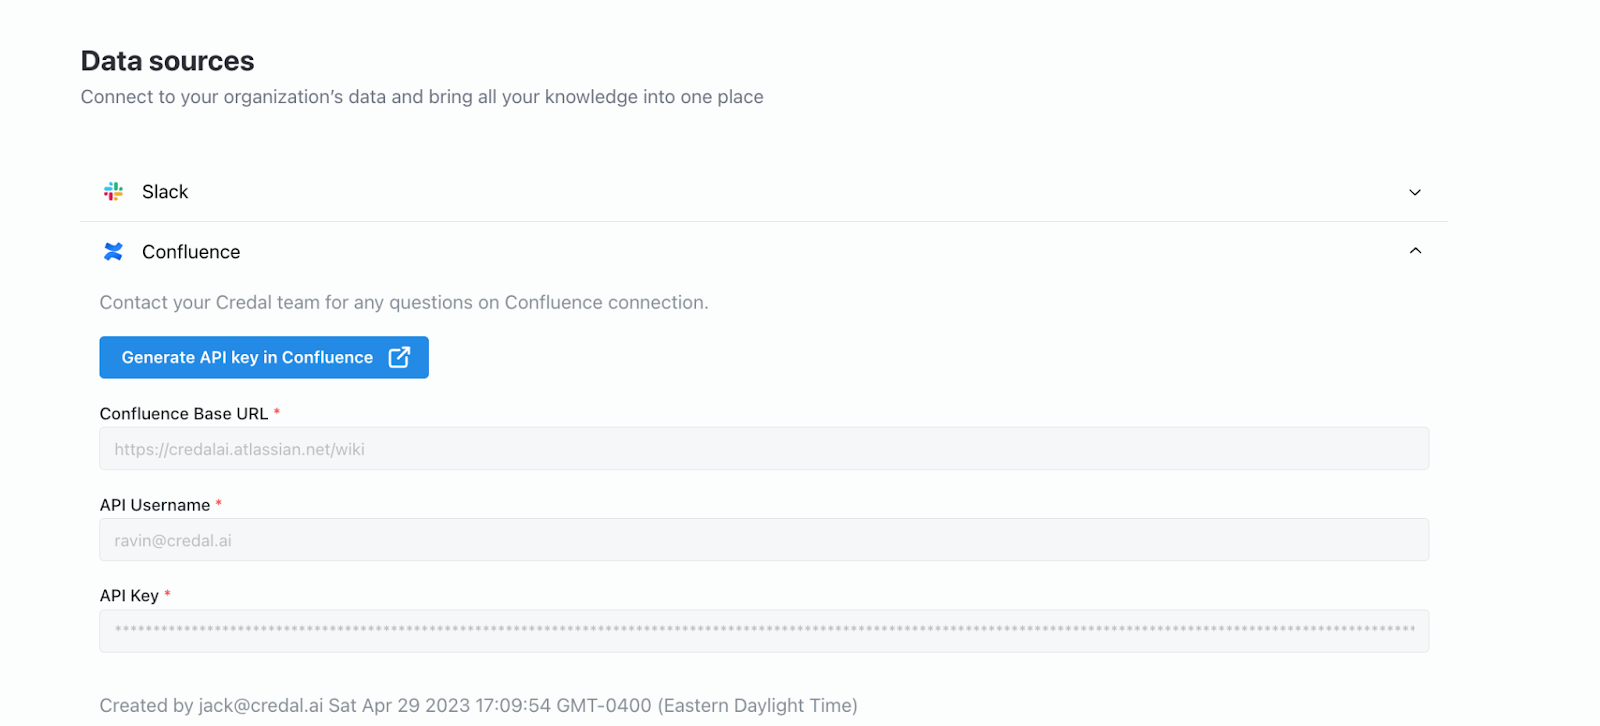The height and width of the screenshot is (726, 1600).
Task: Click the Confluence row title
Action: [191, 252]
